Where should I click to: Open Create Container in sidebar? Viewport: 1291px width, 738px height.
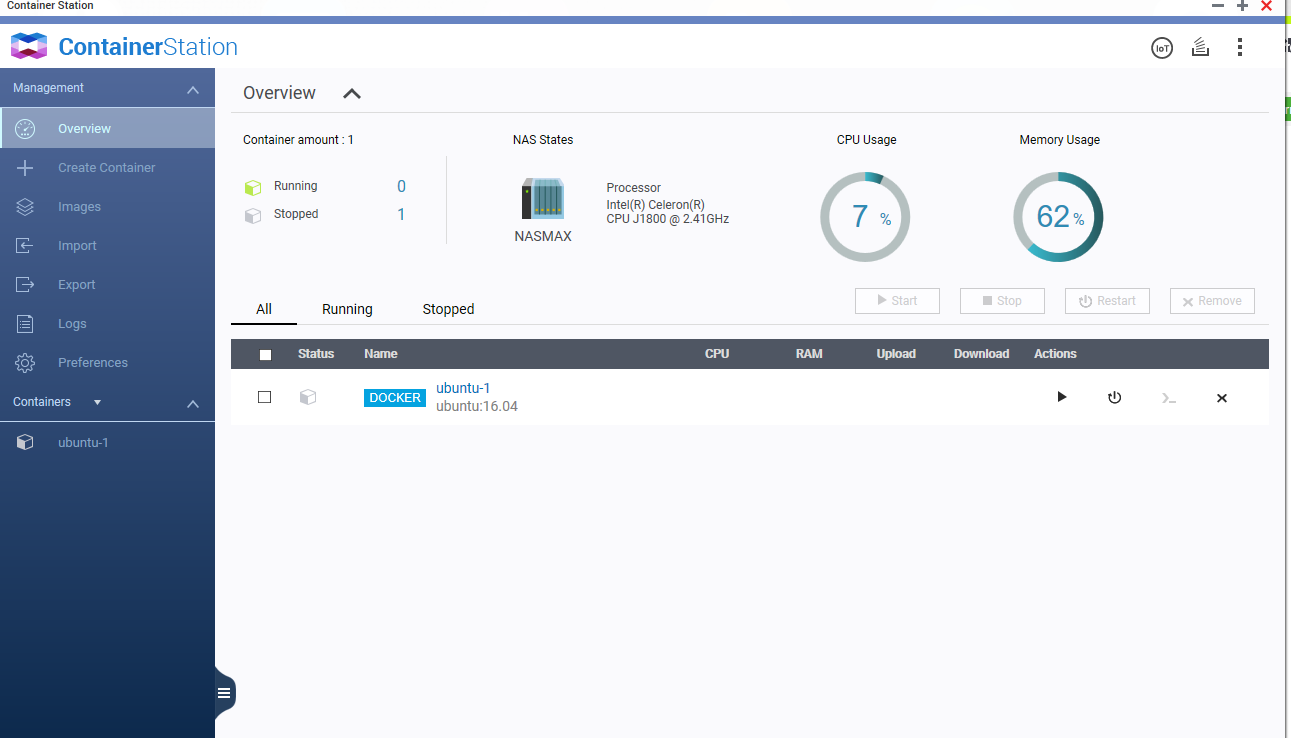click(x=106, y=168)
